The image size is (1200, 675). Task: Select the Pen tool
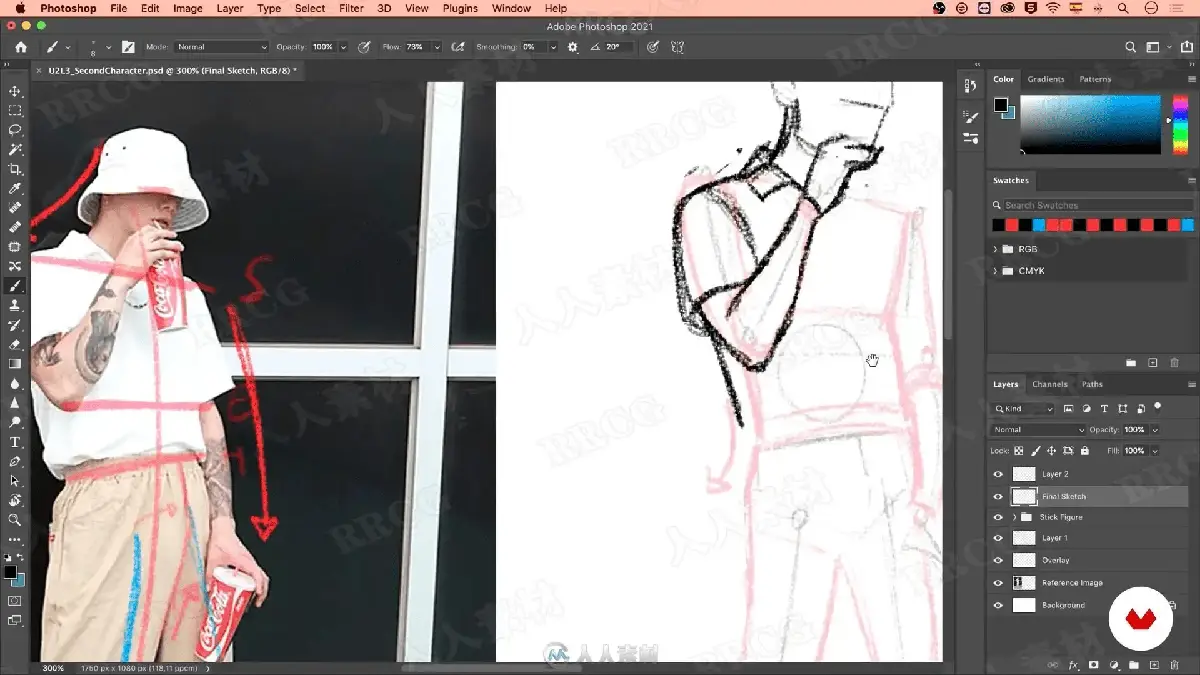[x=15, y=461]
